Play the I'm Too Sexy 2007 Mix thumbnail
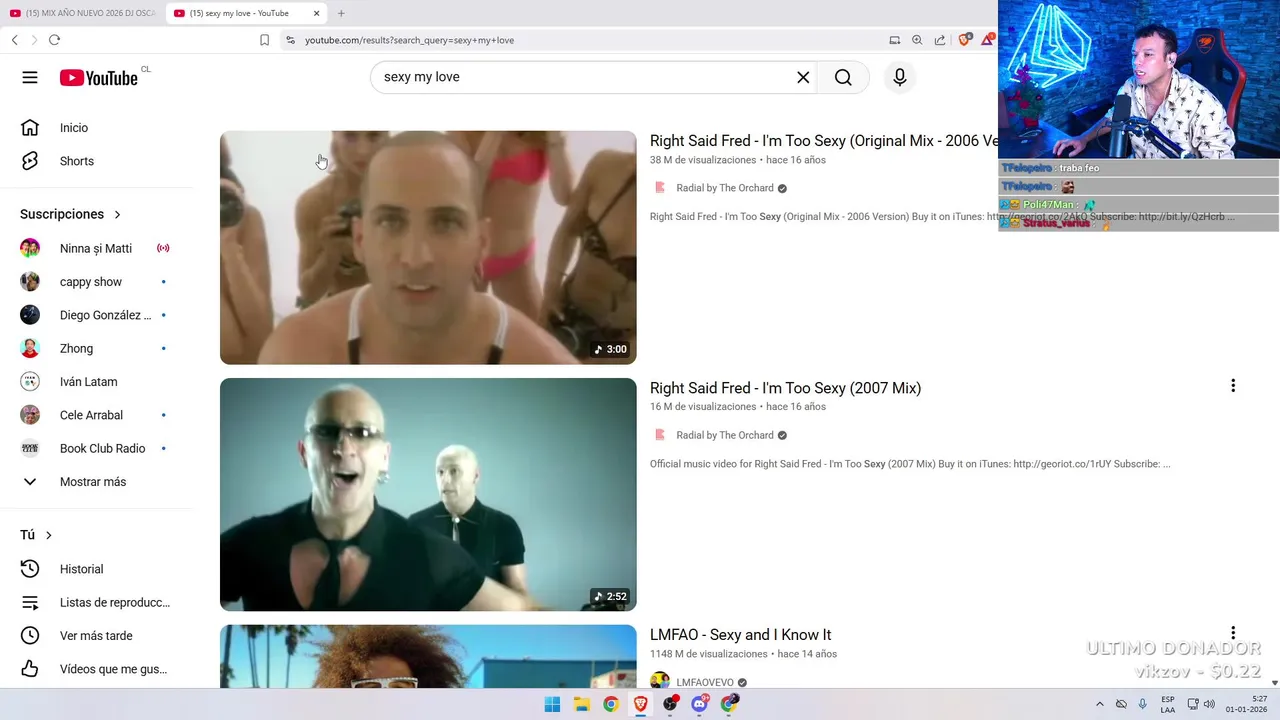Screen dimensions: 1280x720 (428, 494)
